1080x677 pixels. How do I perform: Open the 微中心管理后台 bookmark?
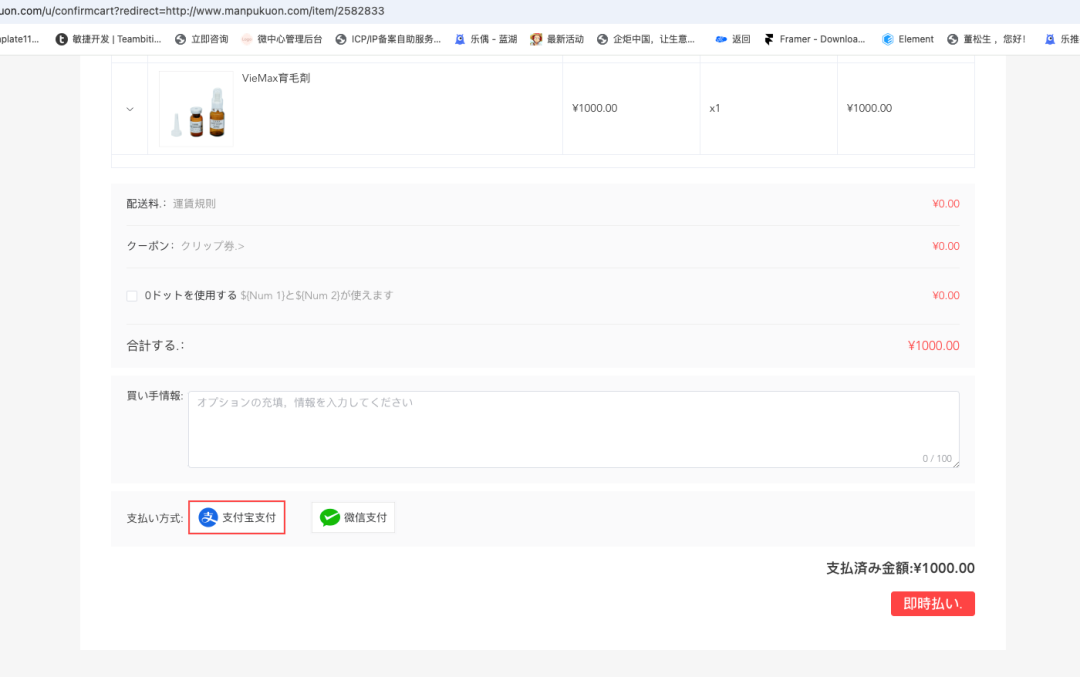pos(282,39)
